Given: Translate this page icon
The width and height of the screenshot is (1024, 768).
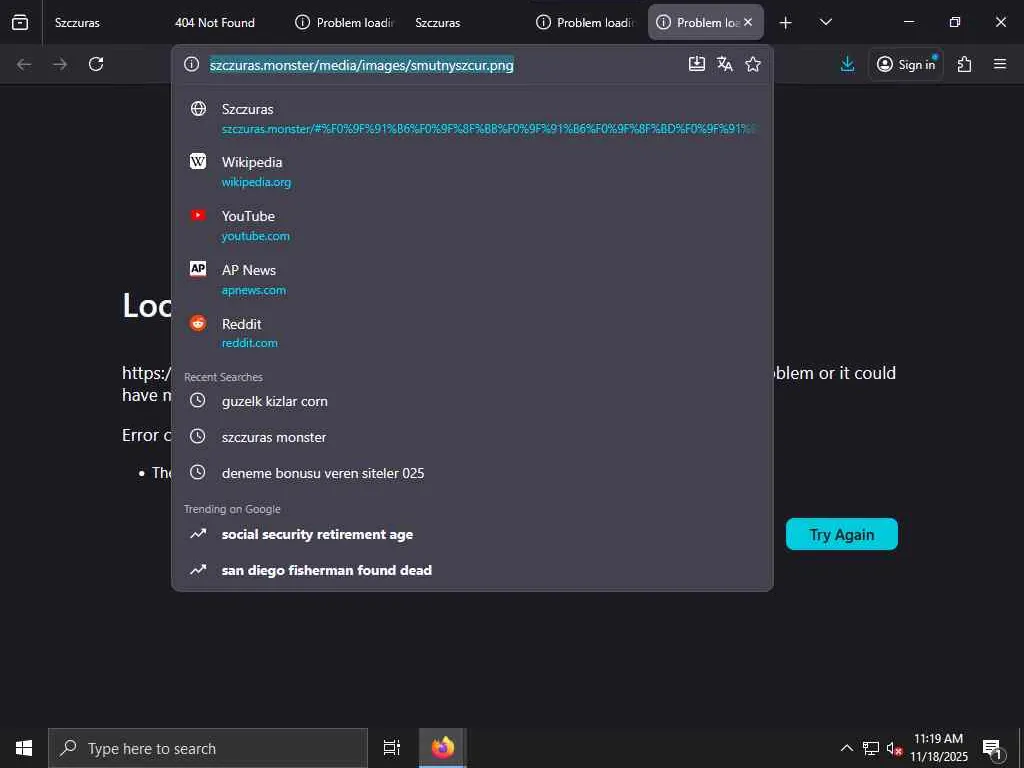Looking at the screenshot, I should 725,64.
